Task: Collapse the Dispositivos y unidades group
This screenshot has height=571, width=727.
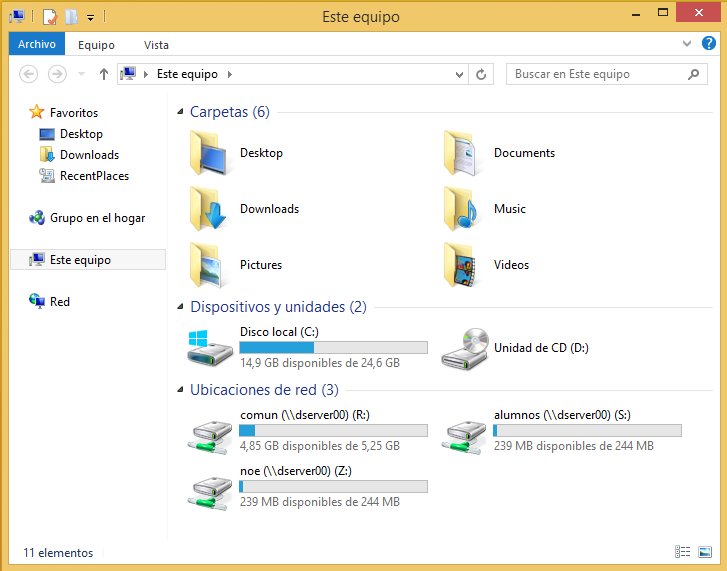Action: 180,307
